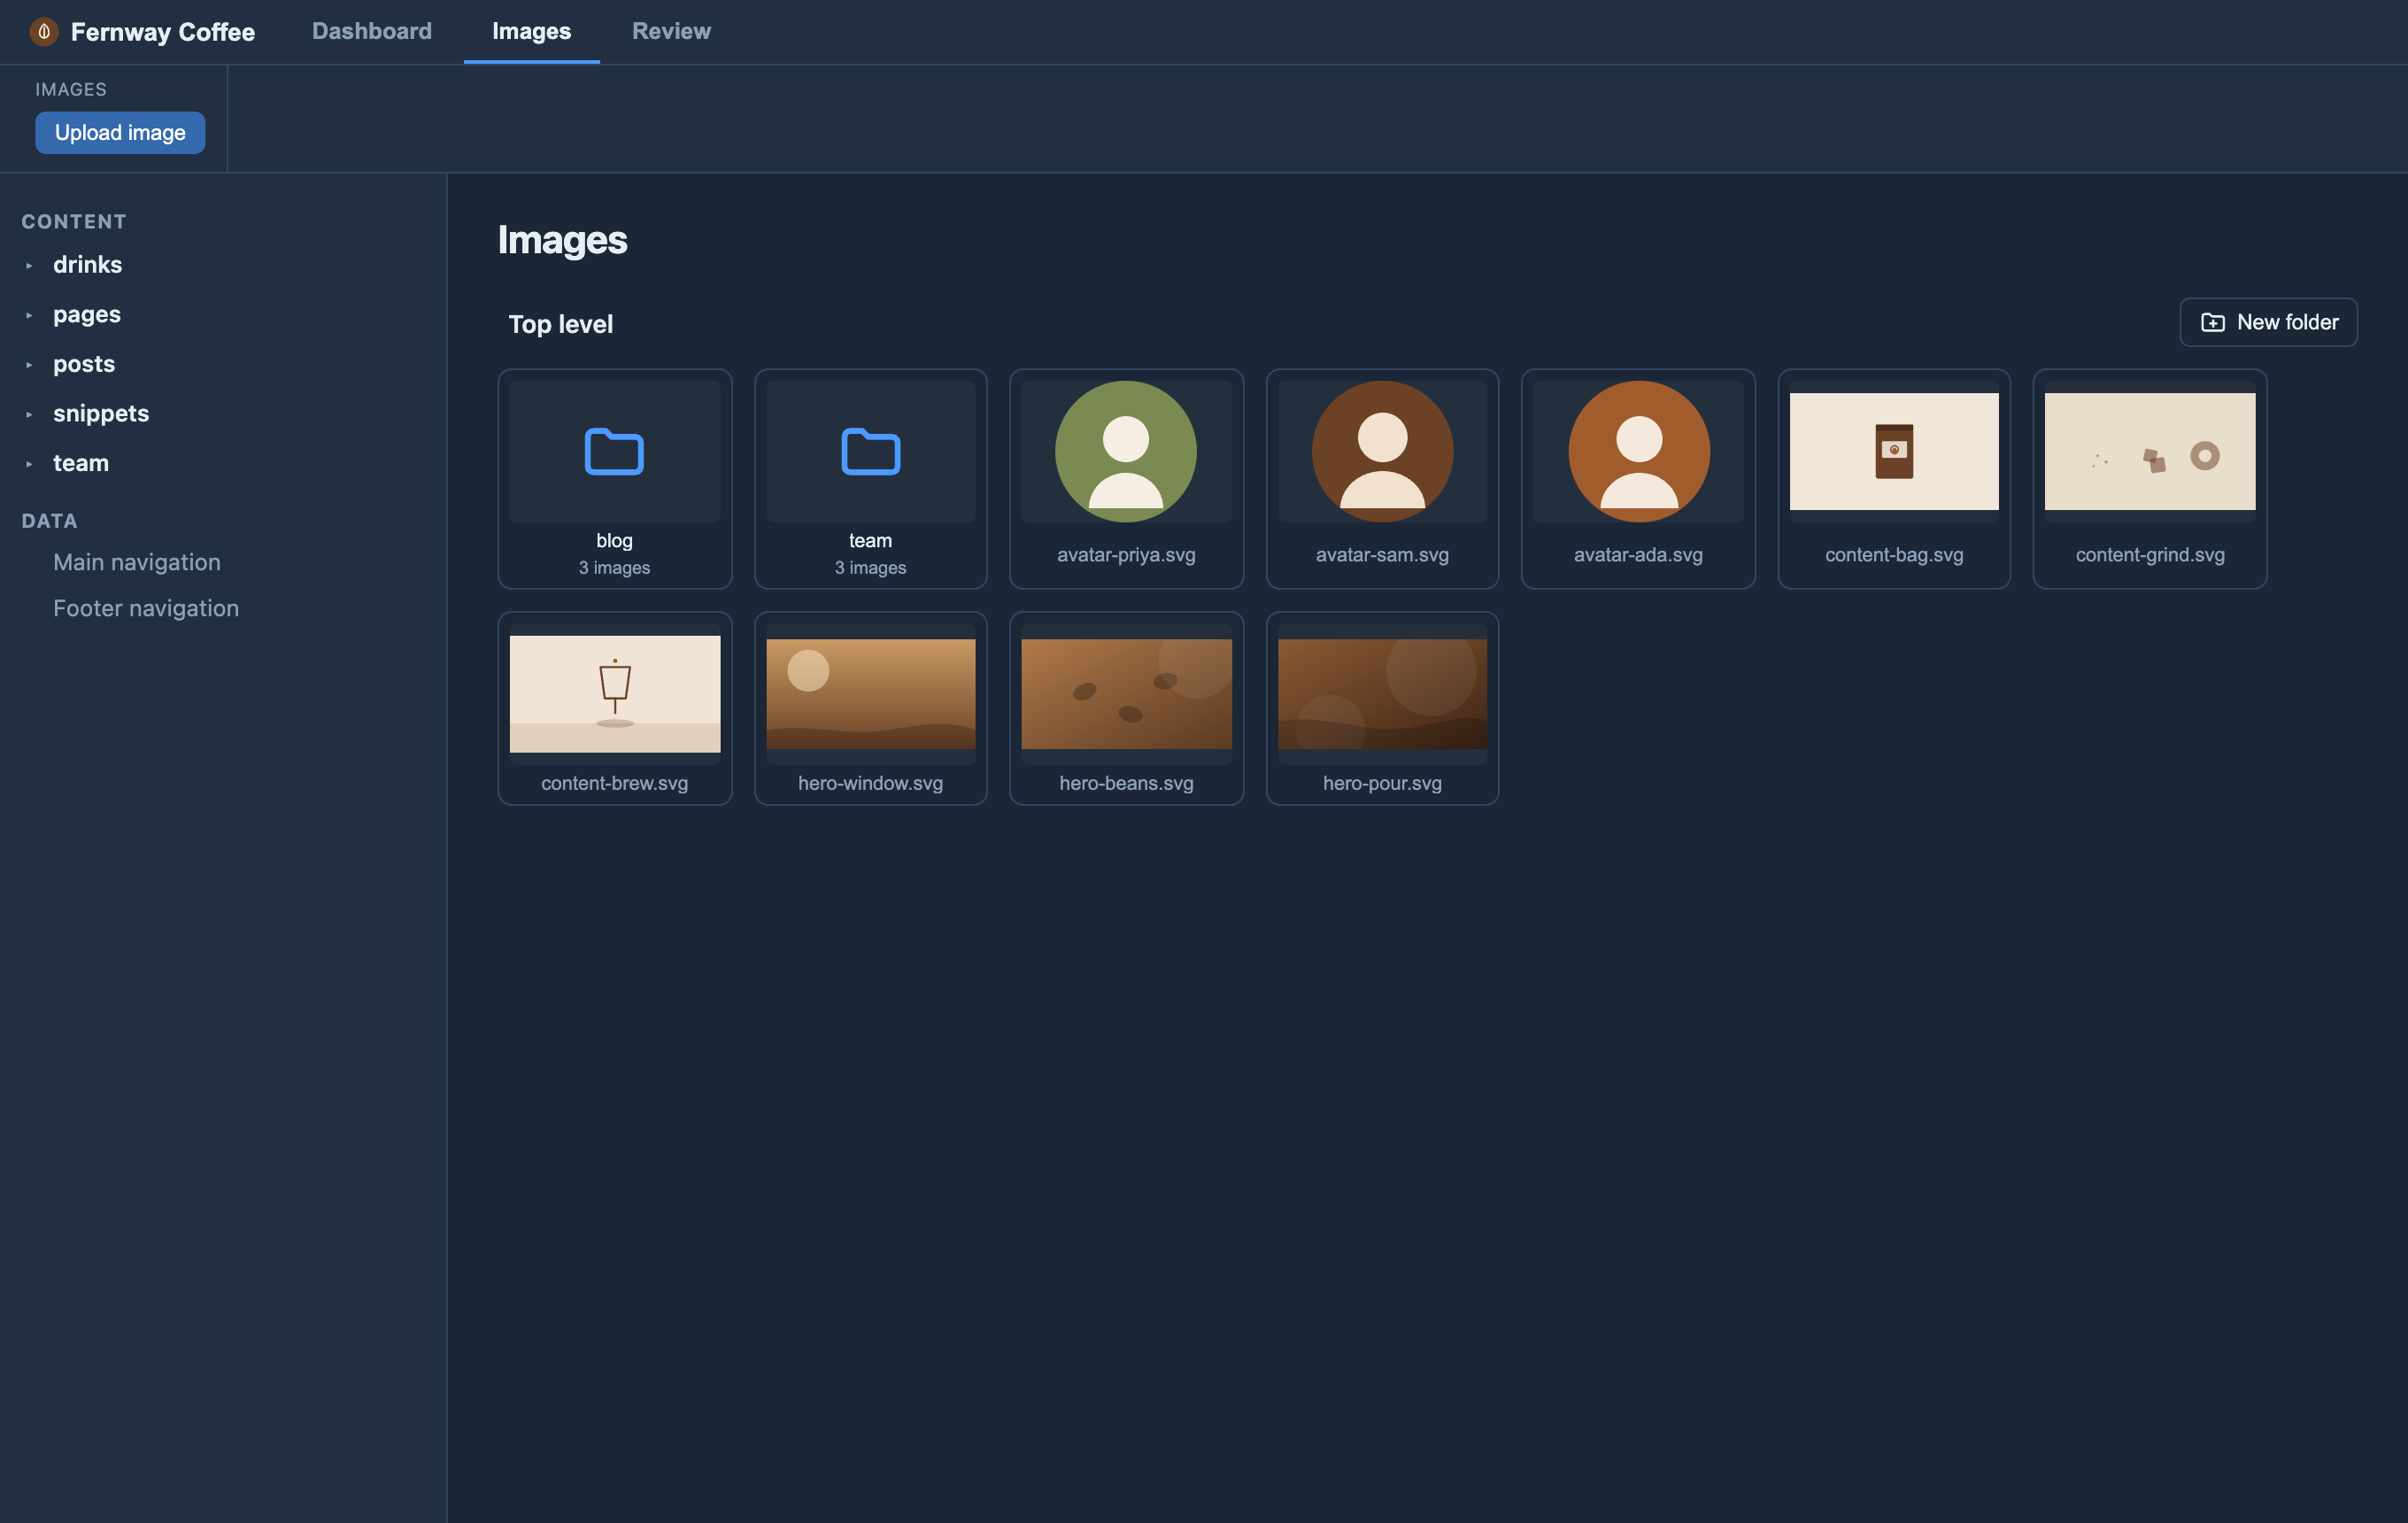Select the drinks content collection
The height and width of the screenshot is (1523, 2408).
[x=88, y=265]
